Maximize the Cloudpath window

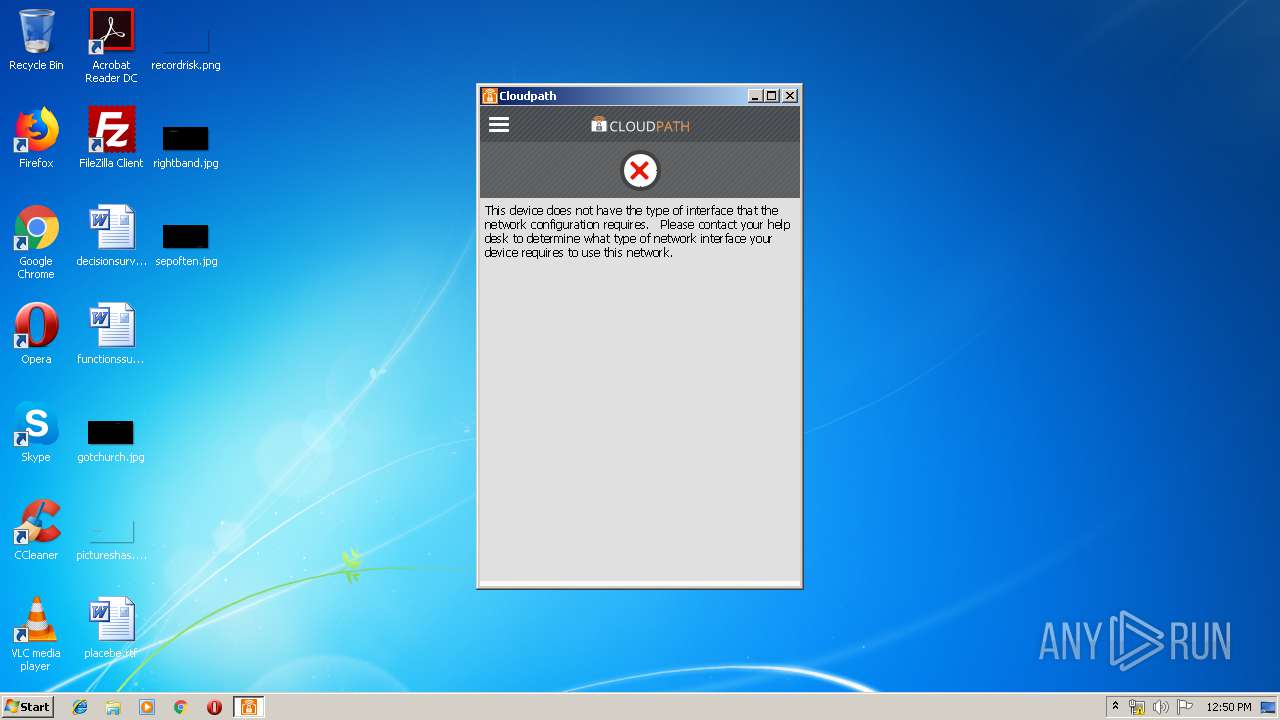771,96
